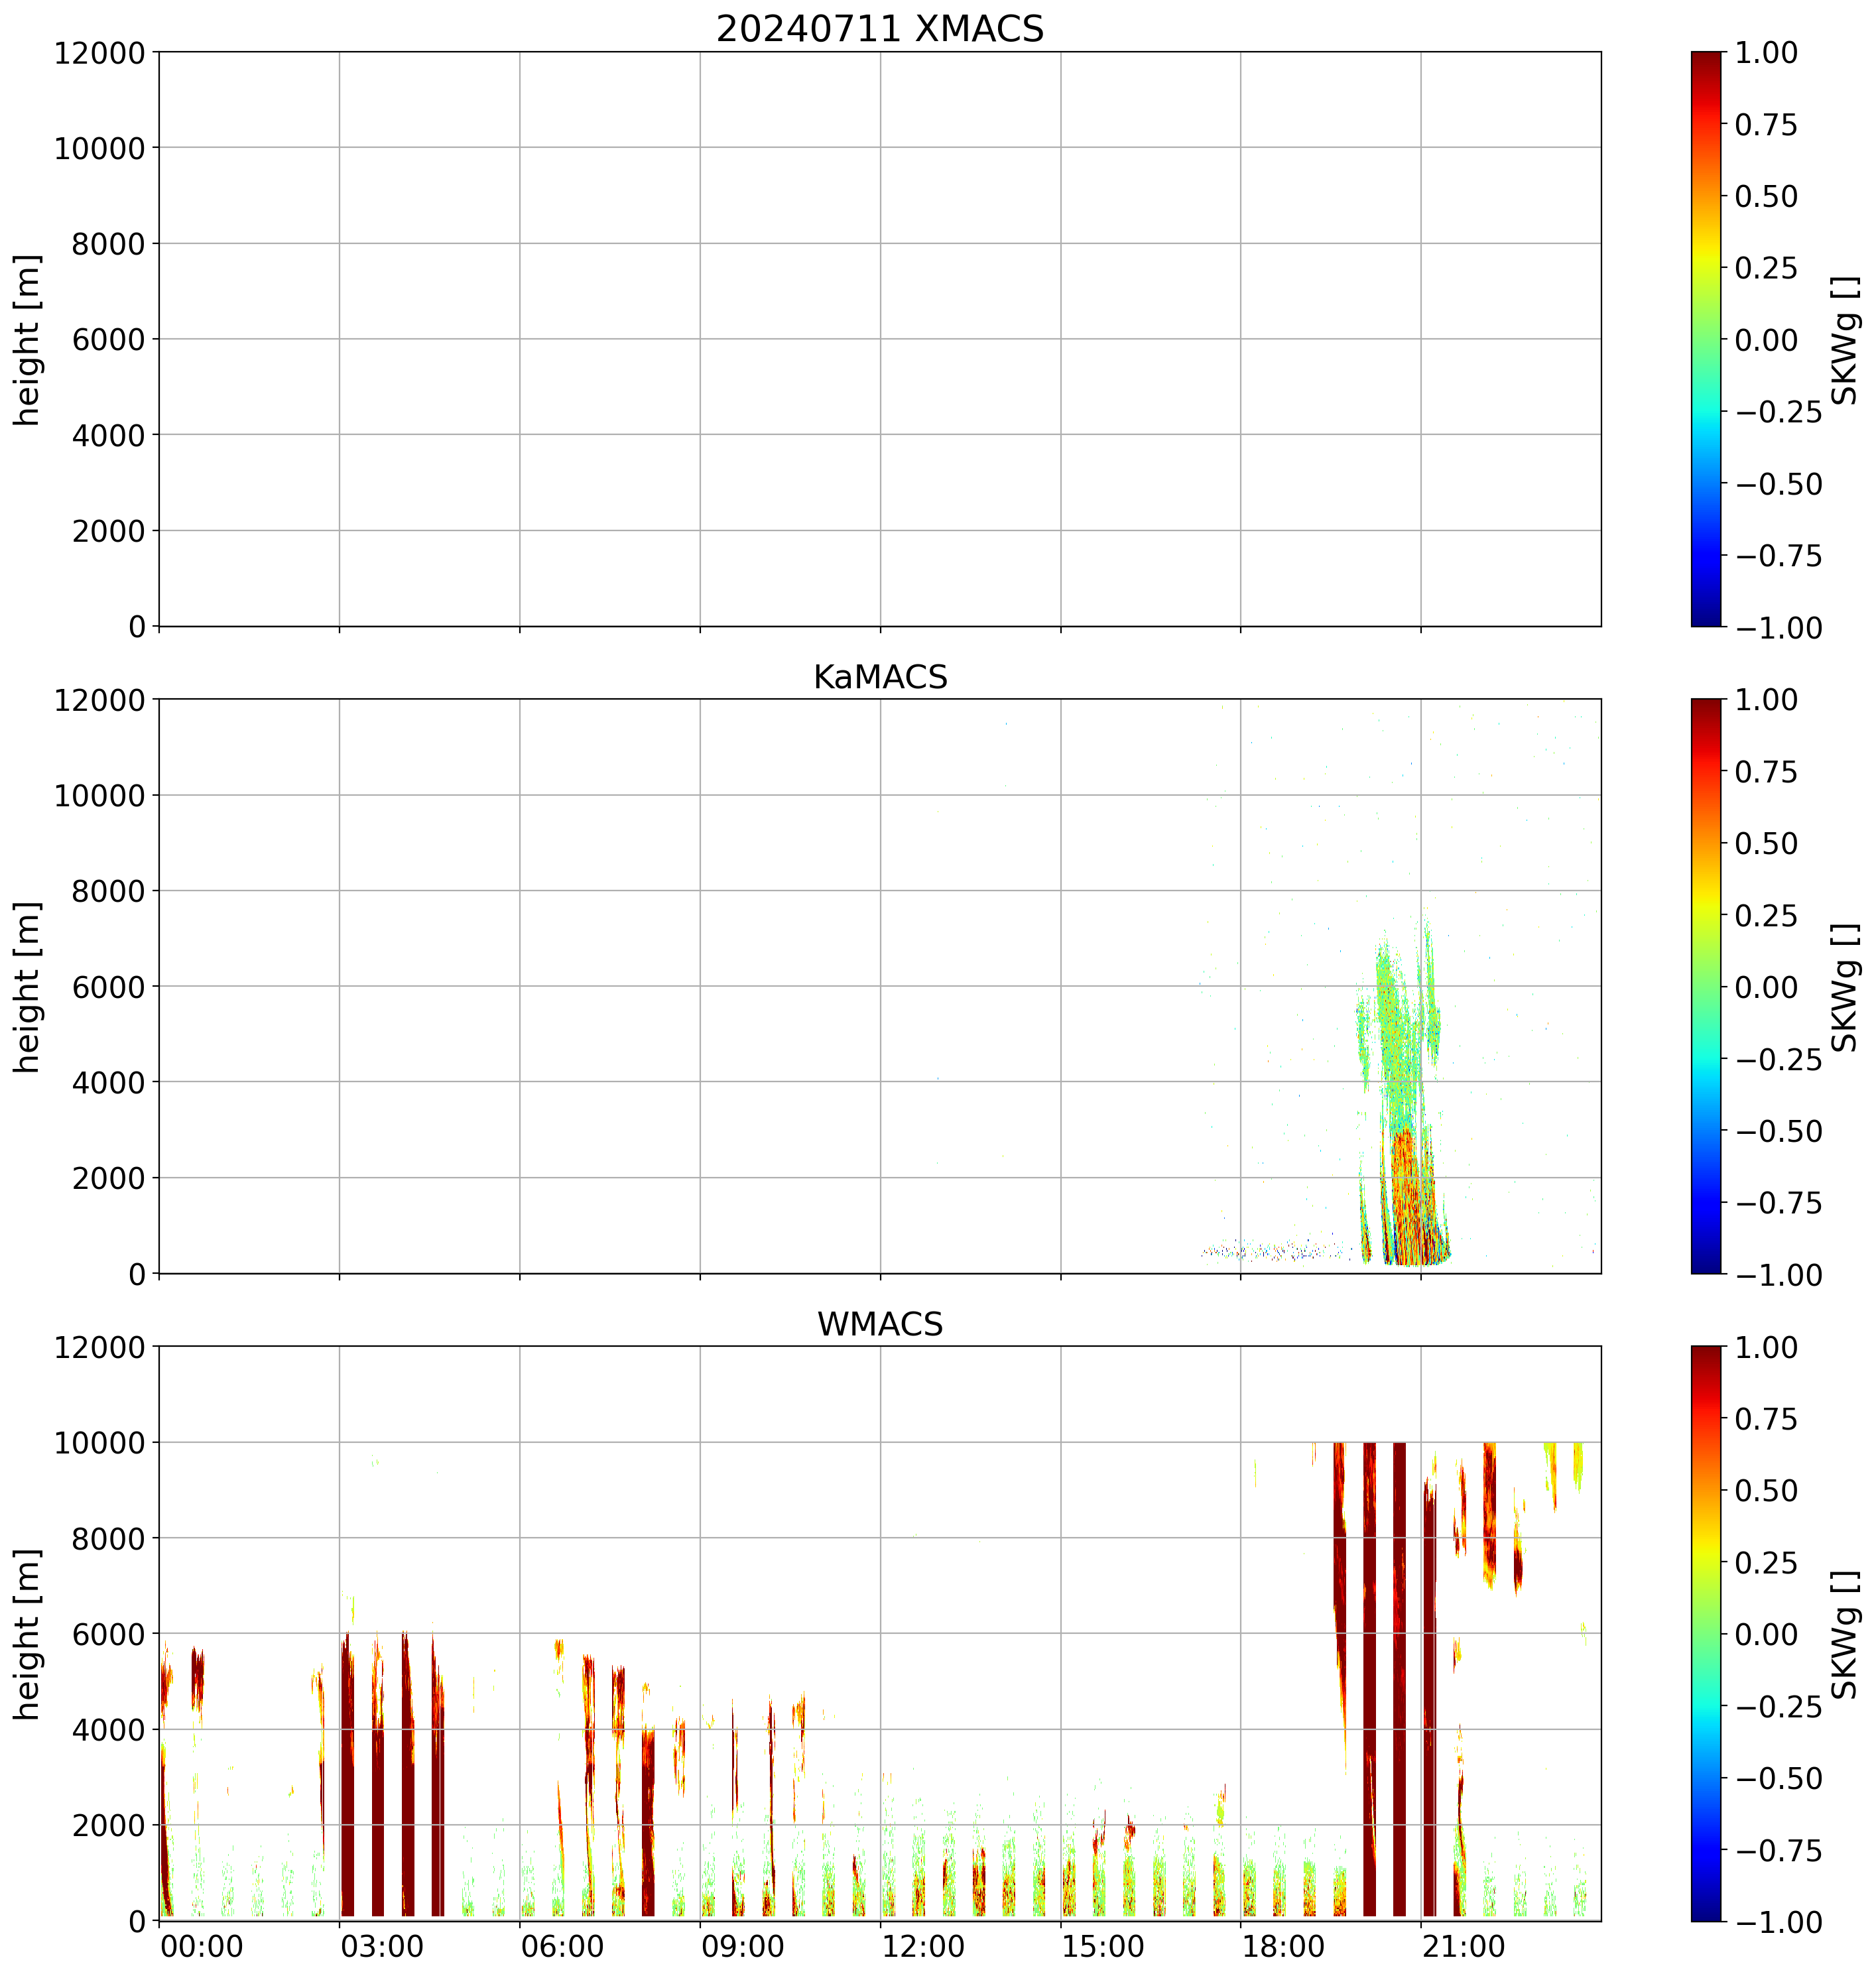Click the KaMACS height [m] axis label

click(x=27, y=987)
